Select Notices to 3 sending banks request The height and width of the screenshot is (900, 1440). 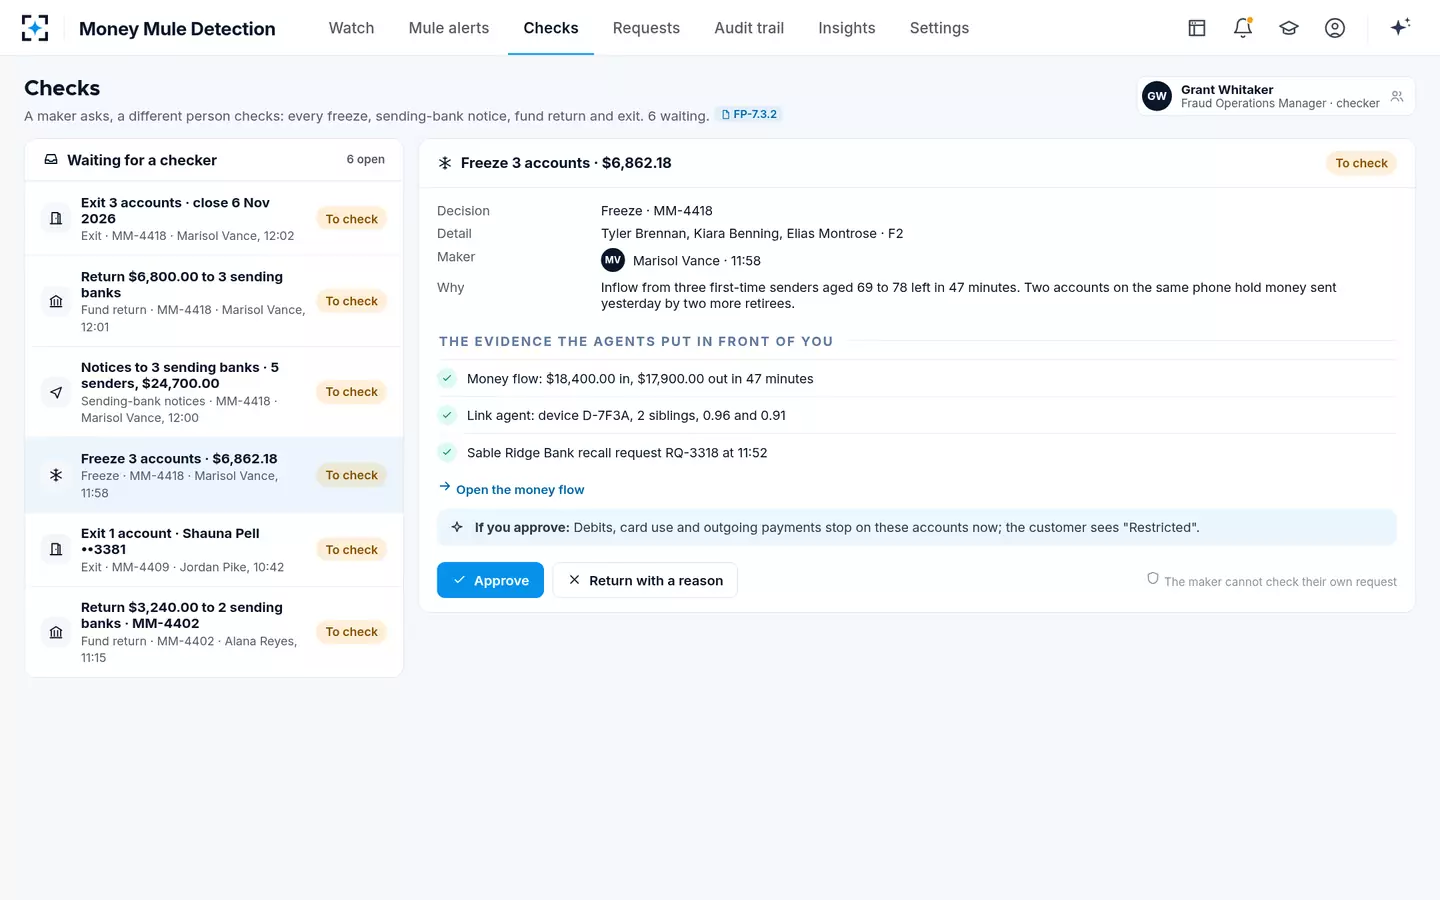[214, 392]
